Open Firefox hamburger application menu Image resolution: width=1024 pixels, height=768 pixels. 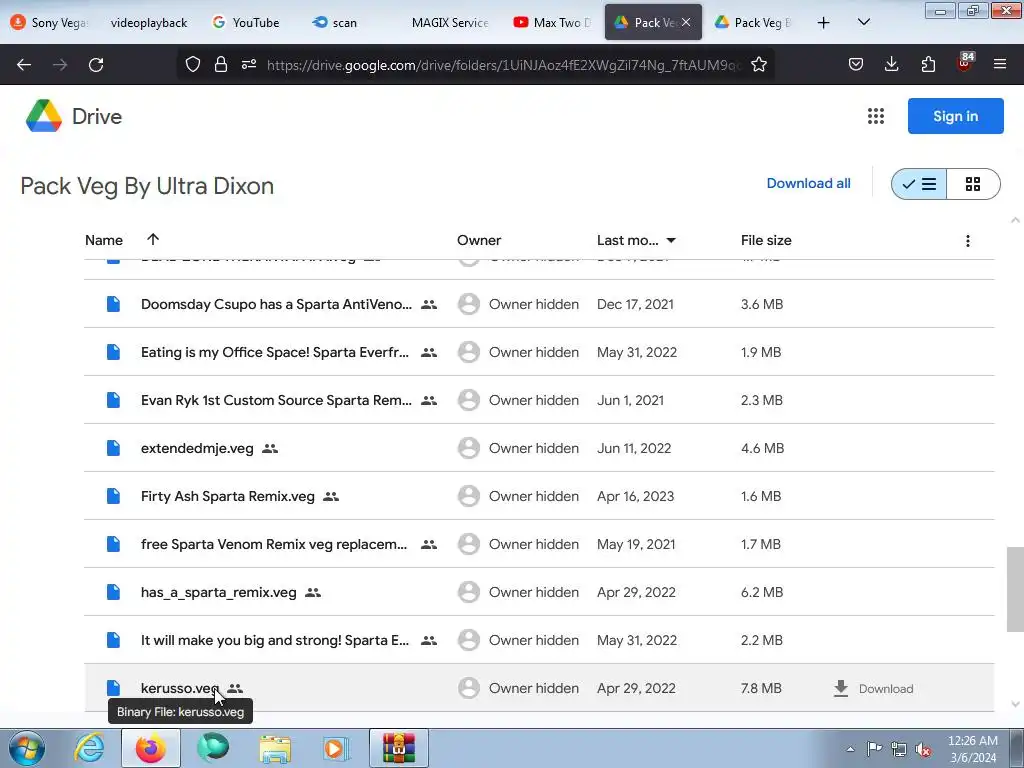(999, 64)
